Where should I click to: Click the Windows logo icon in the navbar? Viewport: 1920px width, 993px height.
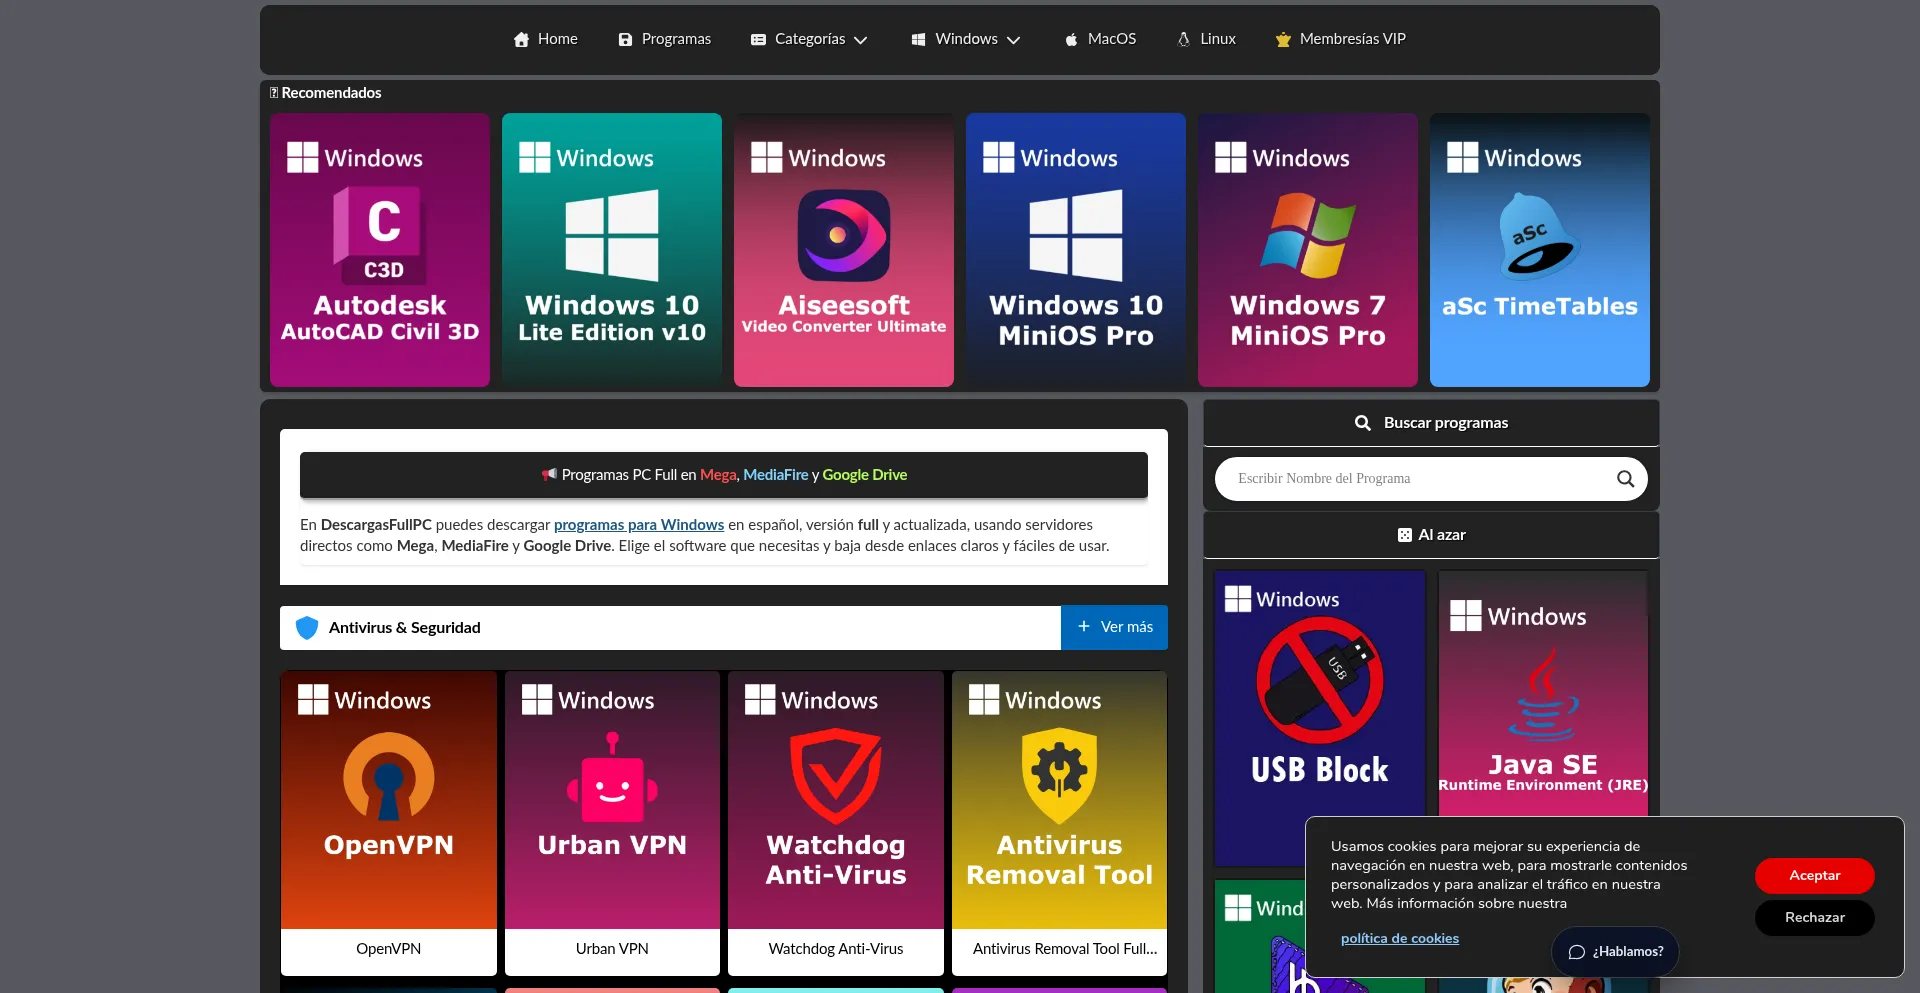[917, 39]
